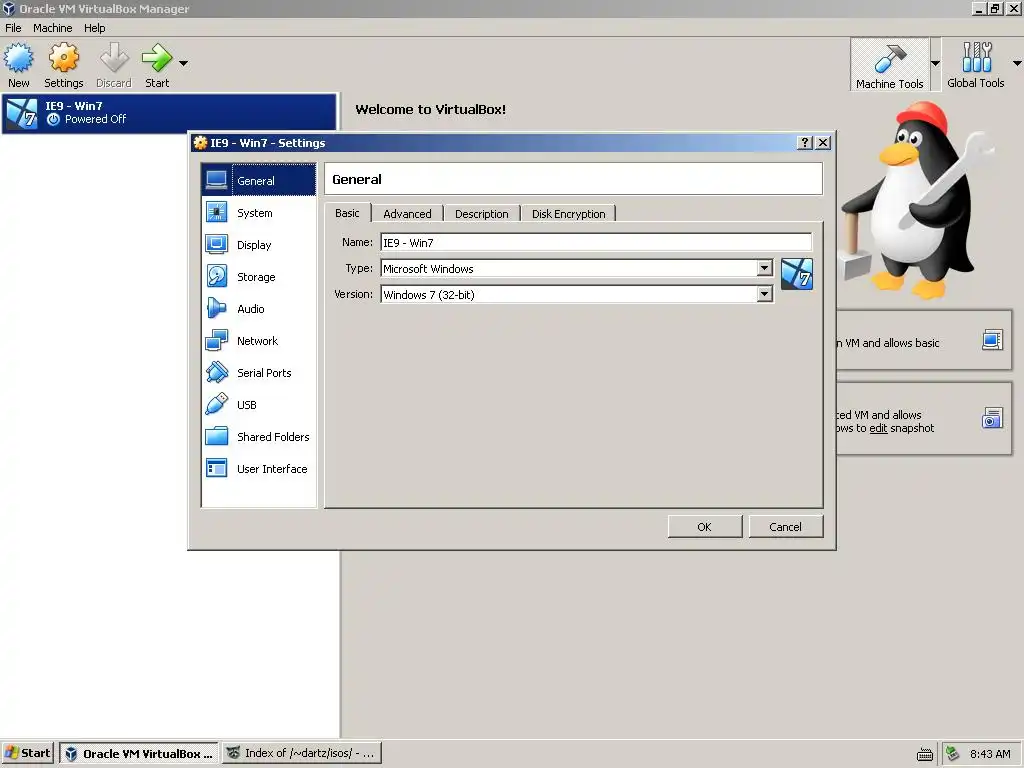
Task: Click the Settings dialog gear title icon
Action: 200,142
